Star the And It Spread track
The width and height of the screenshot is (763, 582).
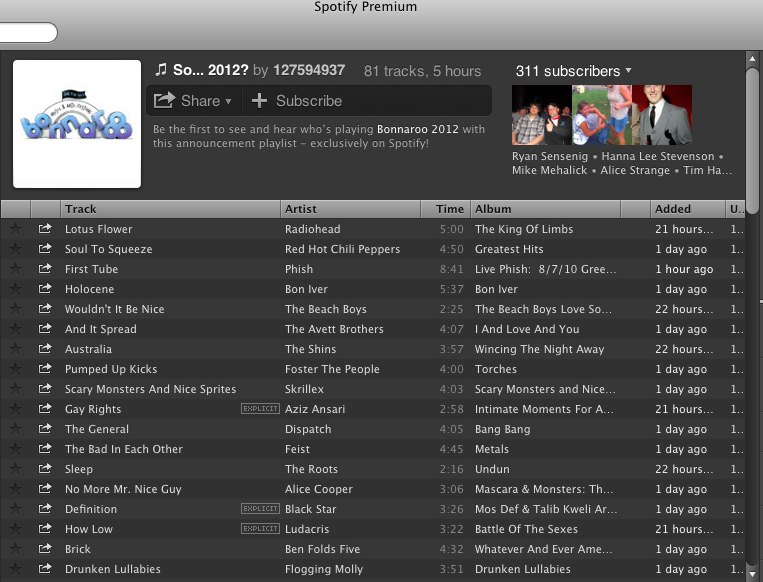pyautogui.click(x=16, y=328)
